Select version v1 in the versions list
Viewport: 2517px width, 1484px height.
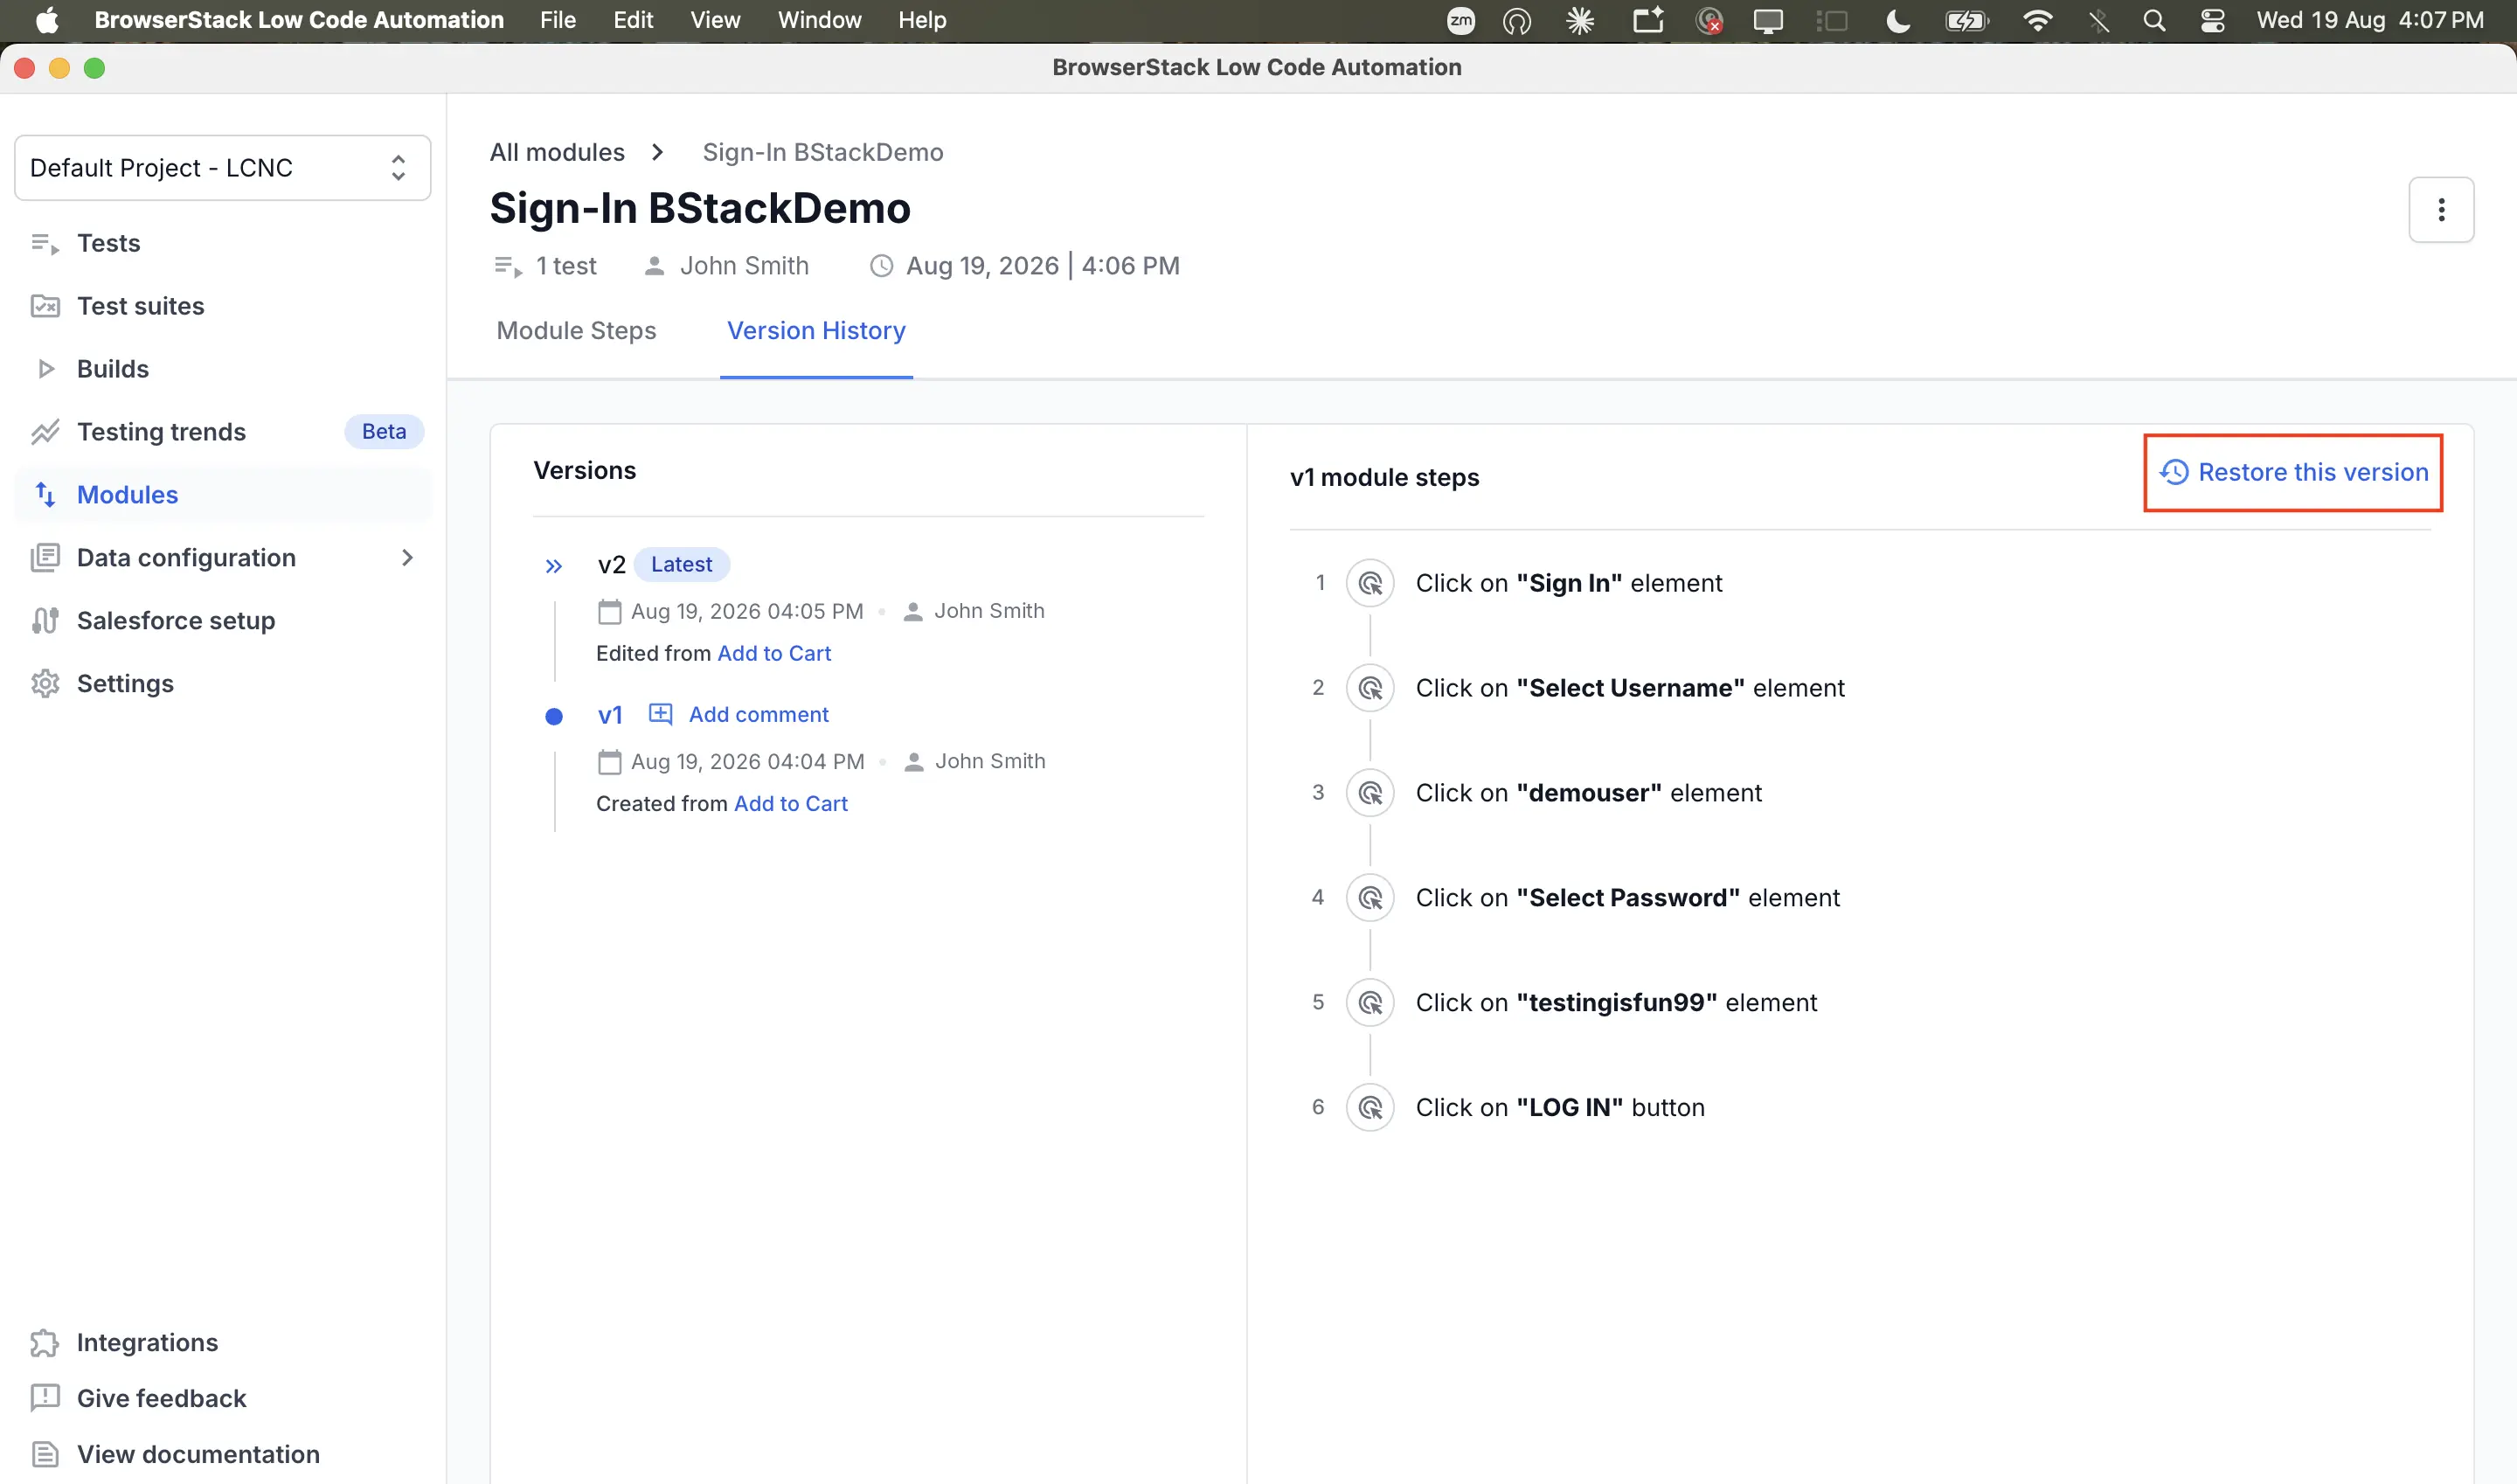[x=610, y=715]
